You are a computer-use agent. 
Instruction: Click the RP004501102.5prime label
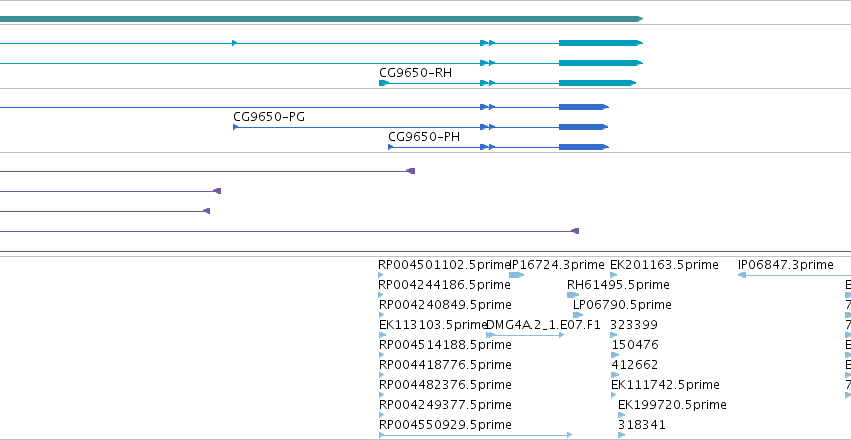point(444,265)
